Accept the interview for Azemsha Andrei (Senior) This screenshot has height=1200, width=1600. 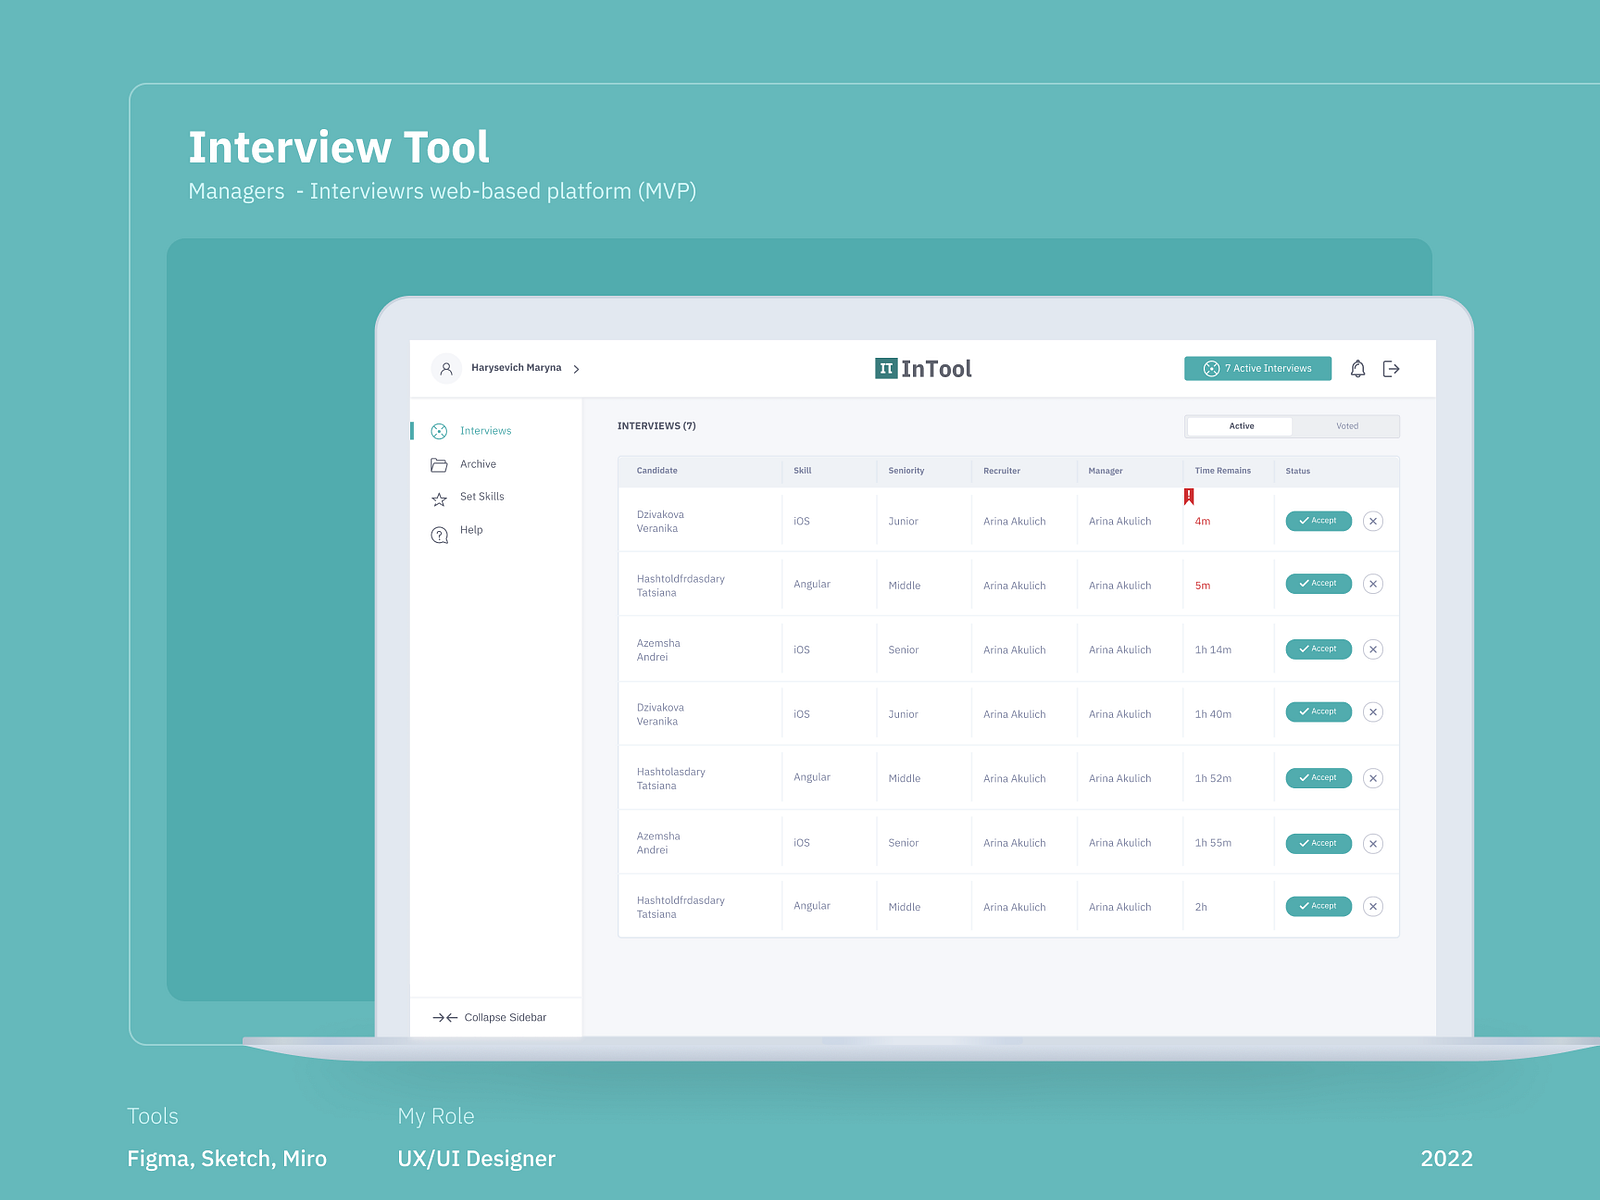click(1318, 649)
